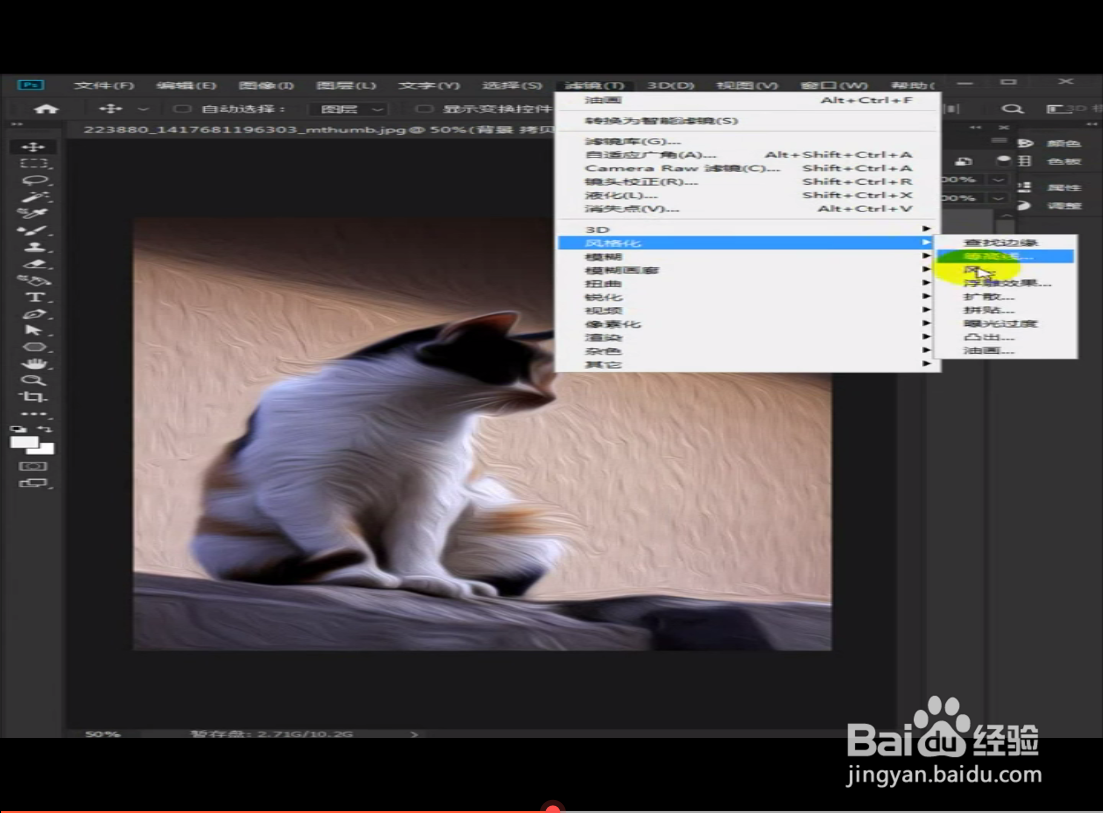
Task: Enable the 显示变换控件 checkbox
Action: 423,109
